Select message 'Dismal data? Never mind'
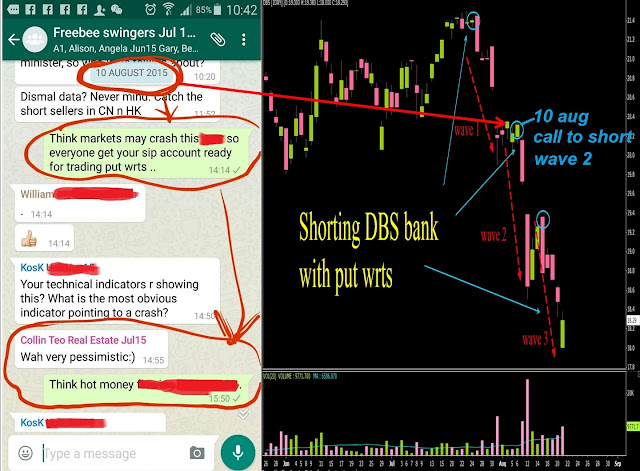The height and width of the screenshot is (471, 640). point(117,104)
